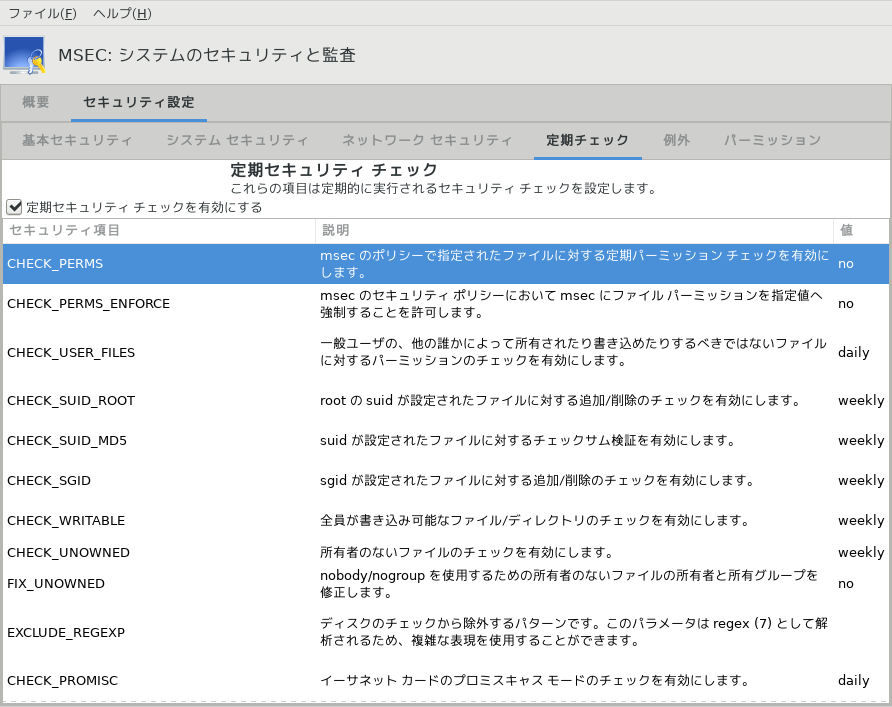This screenshot has height=707, width=892.
Task: Click the 'weekly' value of CHECK_SUID_MD5
Action: tap(861, 440)
